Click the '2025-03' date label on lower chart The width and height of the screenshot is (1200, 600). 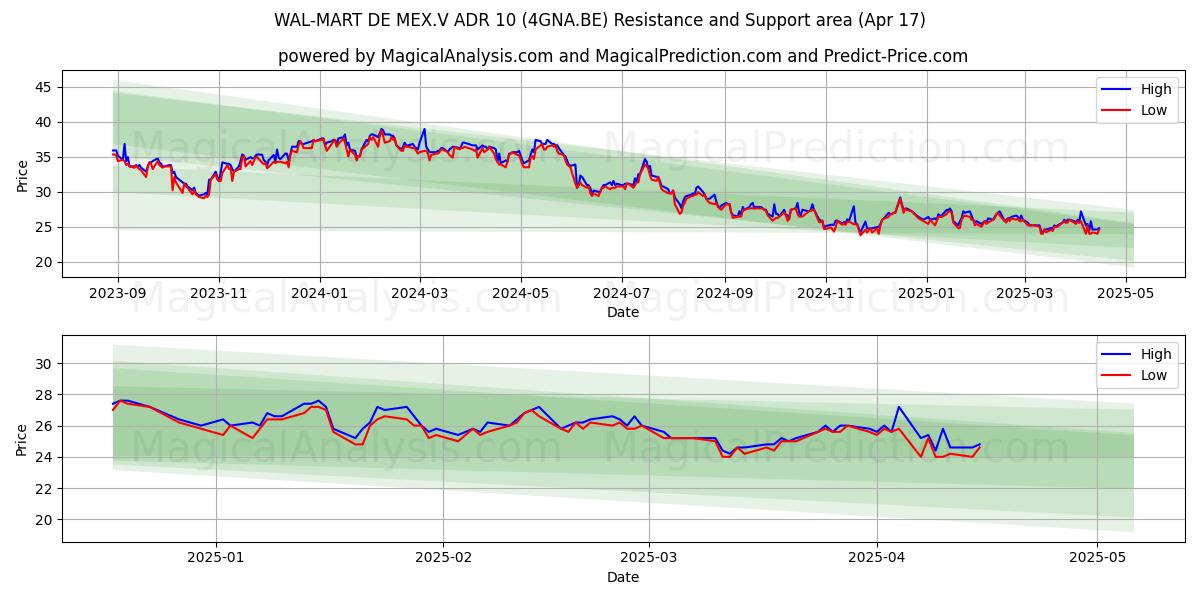click(x=649, y=560)
